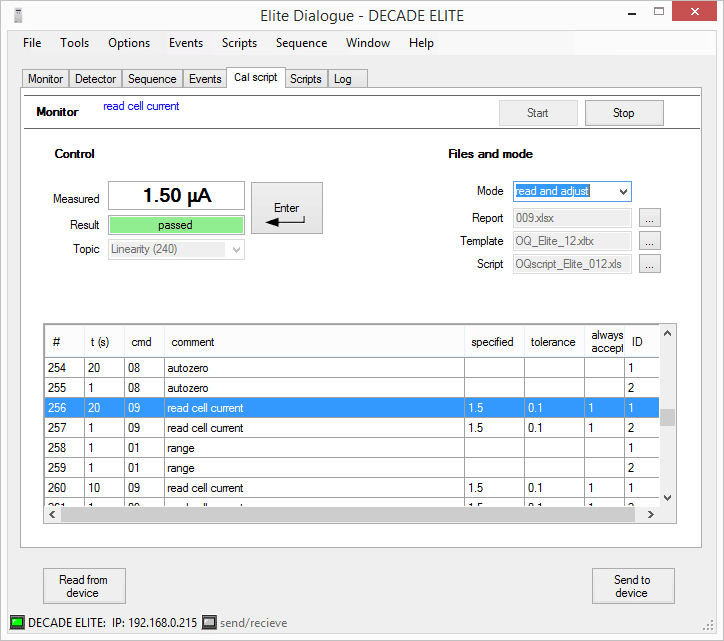Switch to the Detector tab
Screen dimensions: 724x641
[x=96, y=79]
